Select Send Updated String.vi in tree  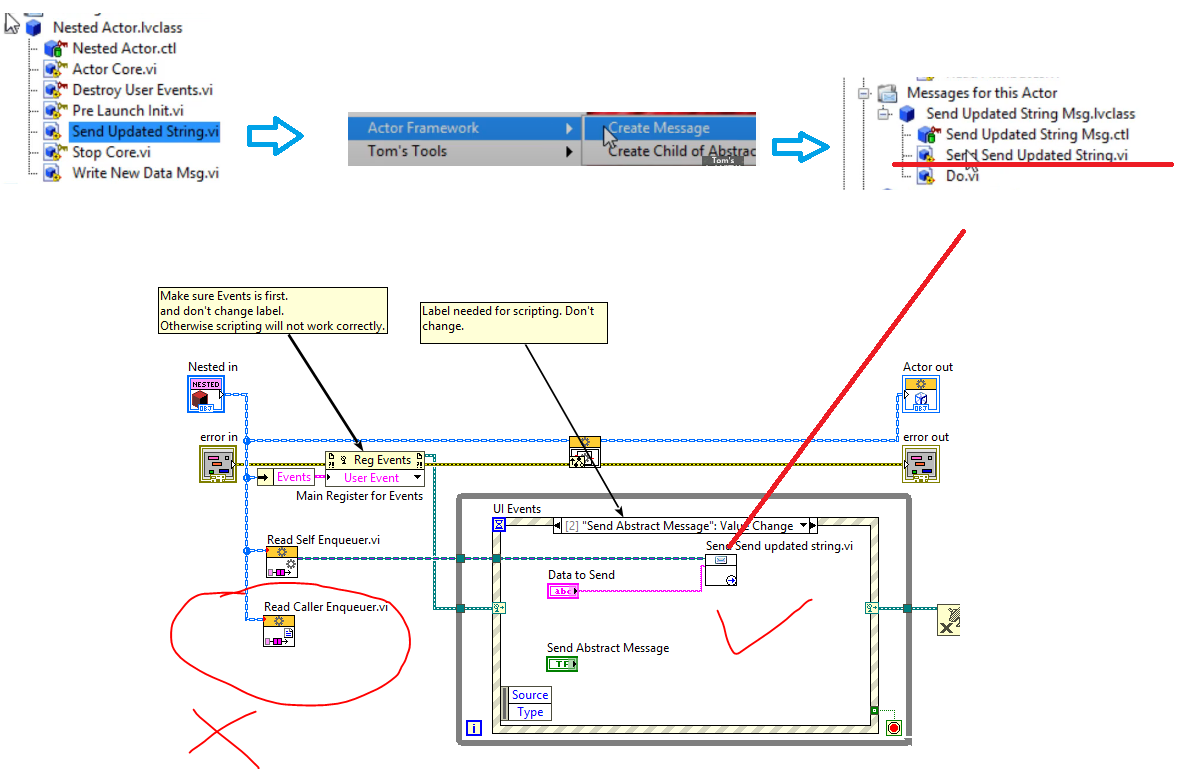145,131
